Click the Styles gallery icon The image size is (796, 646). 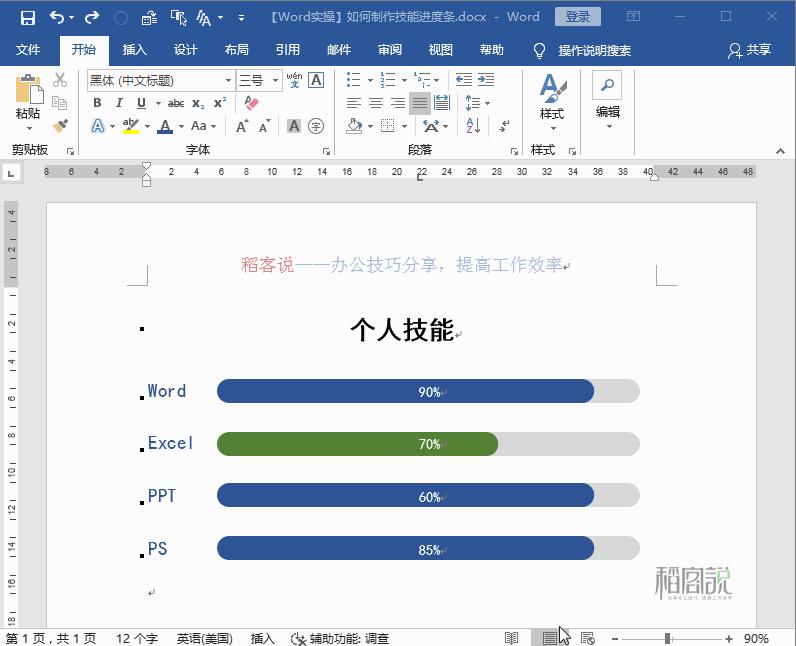pyautogui.click(x=553, y=88)
